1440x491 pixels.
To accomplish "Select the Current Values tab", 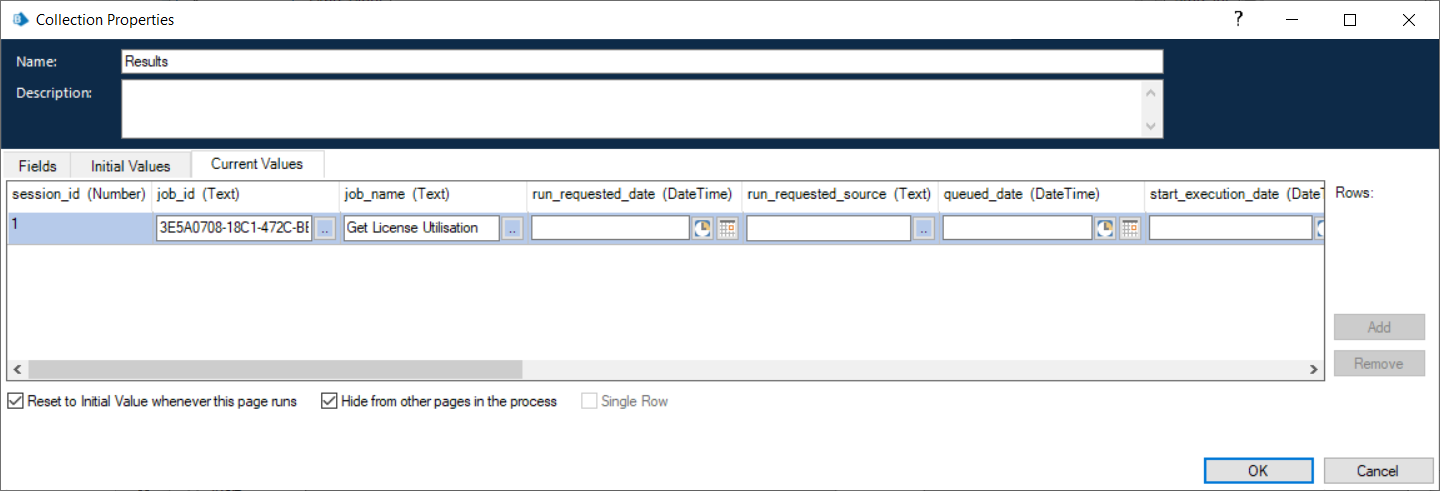I will click(x=257, y=164).
